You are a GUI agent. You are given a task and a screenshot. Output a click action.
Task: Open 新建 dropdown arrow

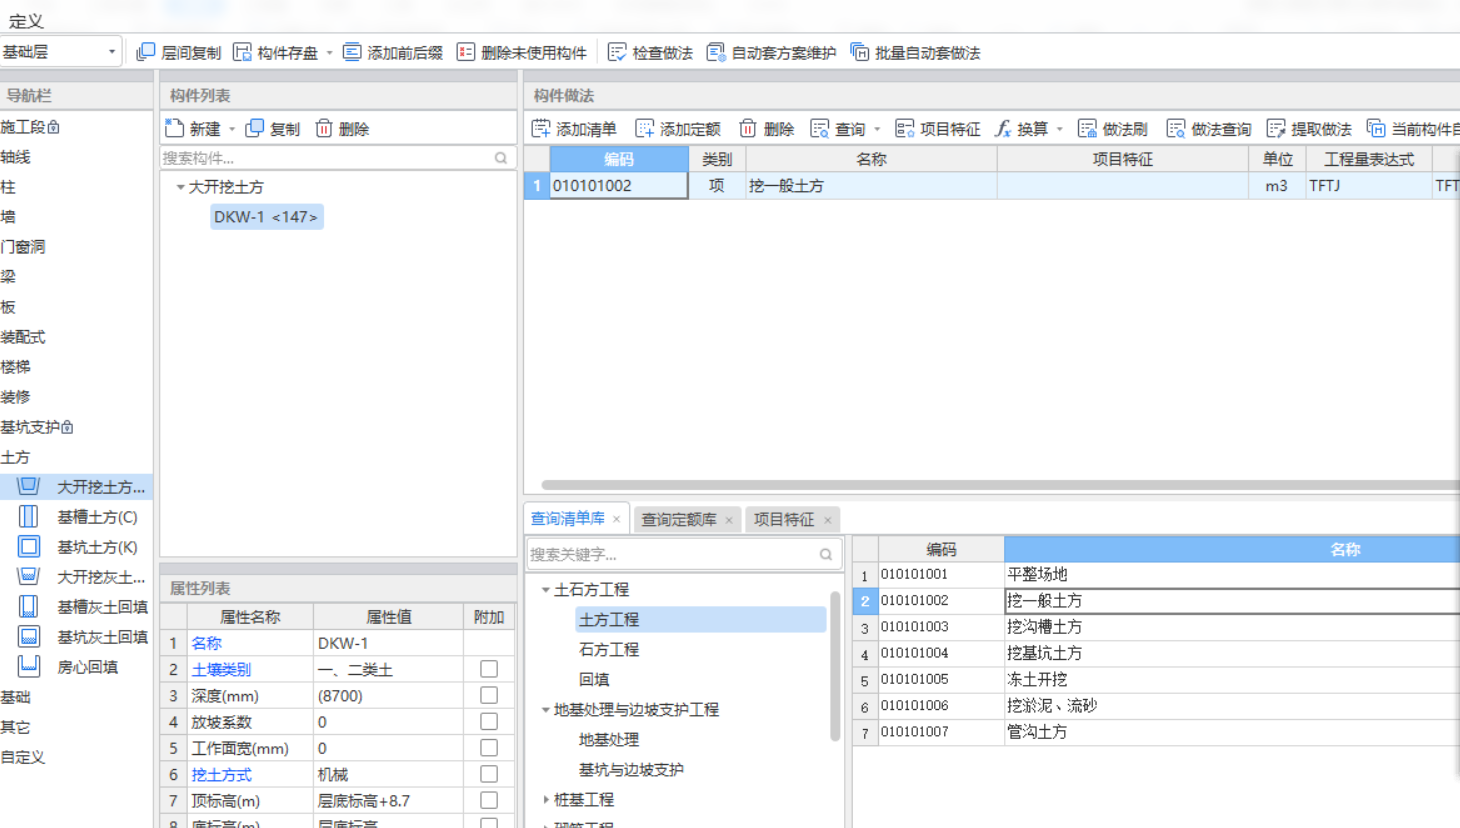click(x=232, y=129)
